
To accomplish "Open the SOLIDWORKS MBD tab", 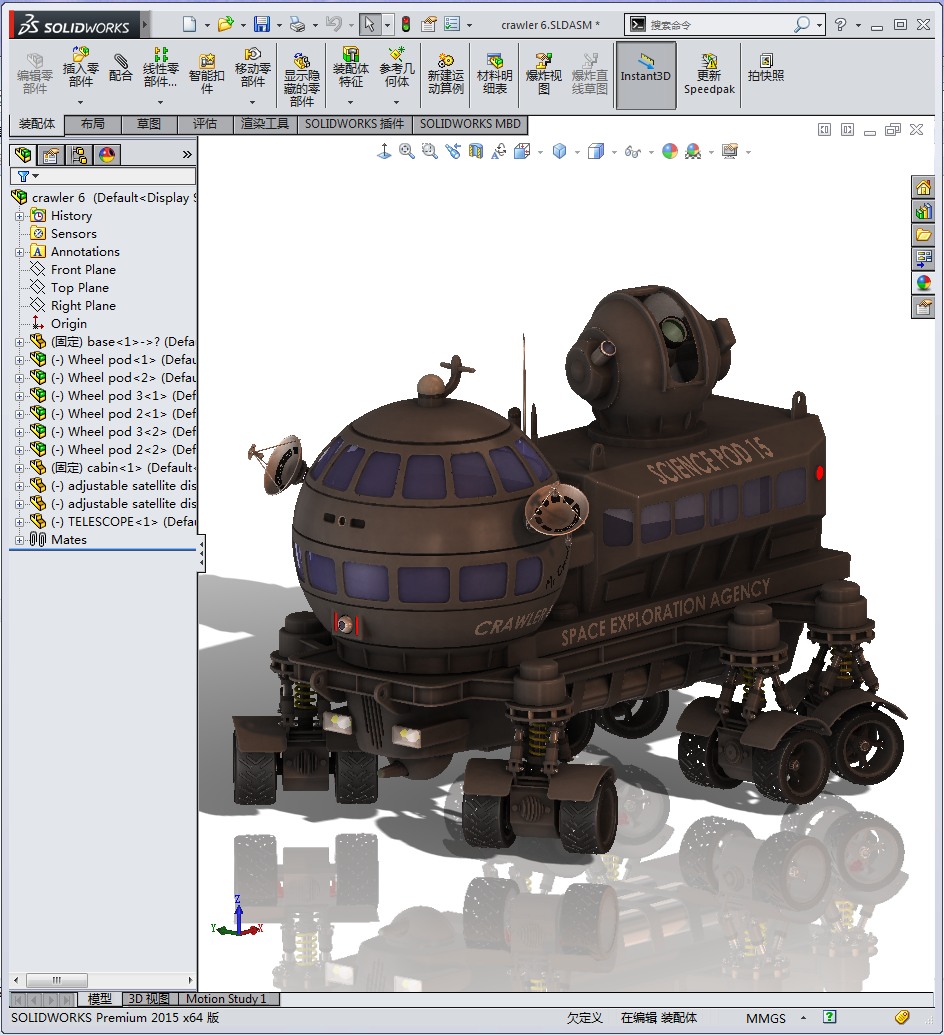I will tap(470, 123).
